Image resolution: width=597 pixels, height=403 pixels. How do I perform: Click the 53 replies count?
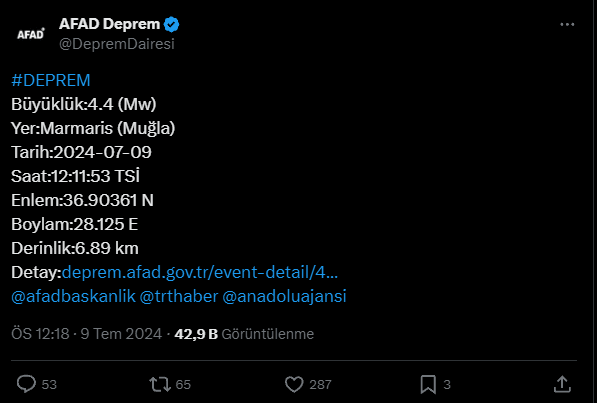[49, 385]
